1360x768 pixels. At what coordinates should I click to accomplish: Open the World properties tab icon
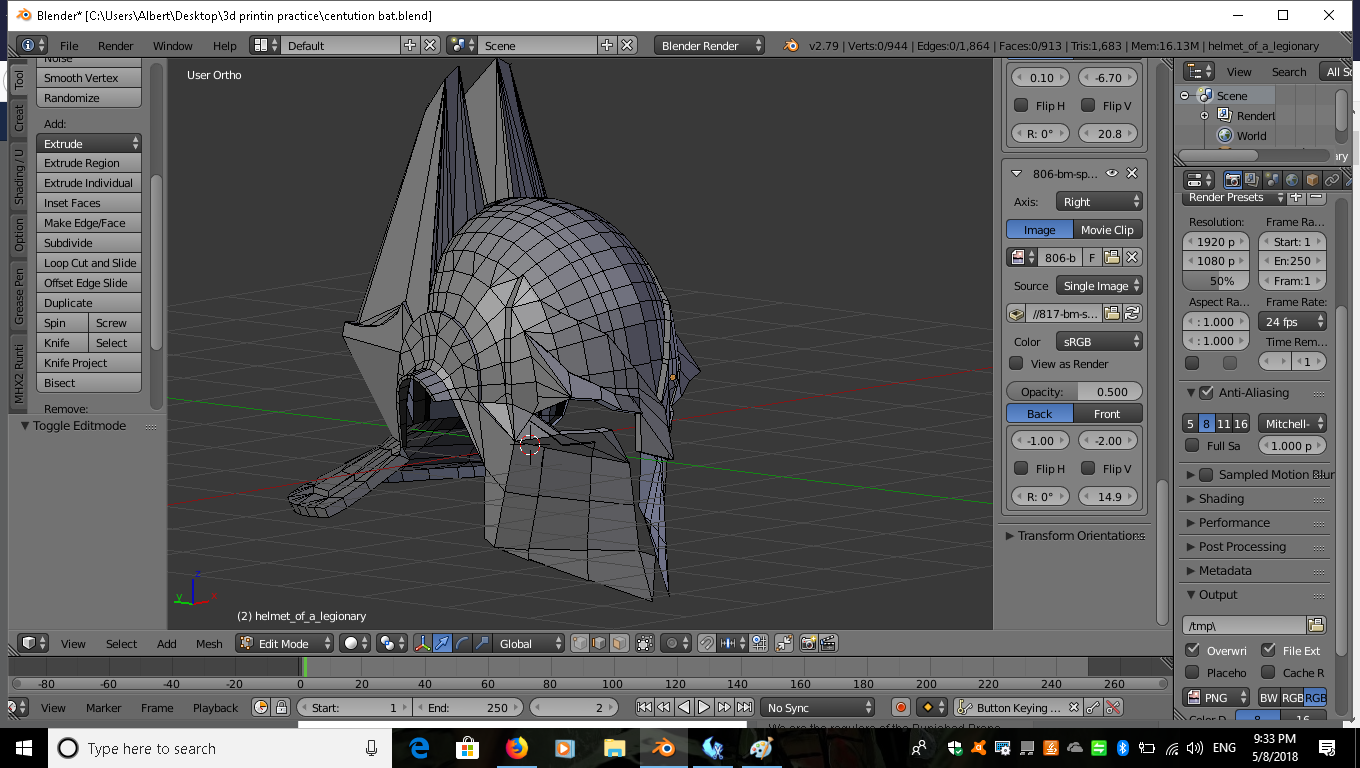point(1292,180)
